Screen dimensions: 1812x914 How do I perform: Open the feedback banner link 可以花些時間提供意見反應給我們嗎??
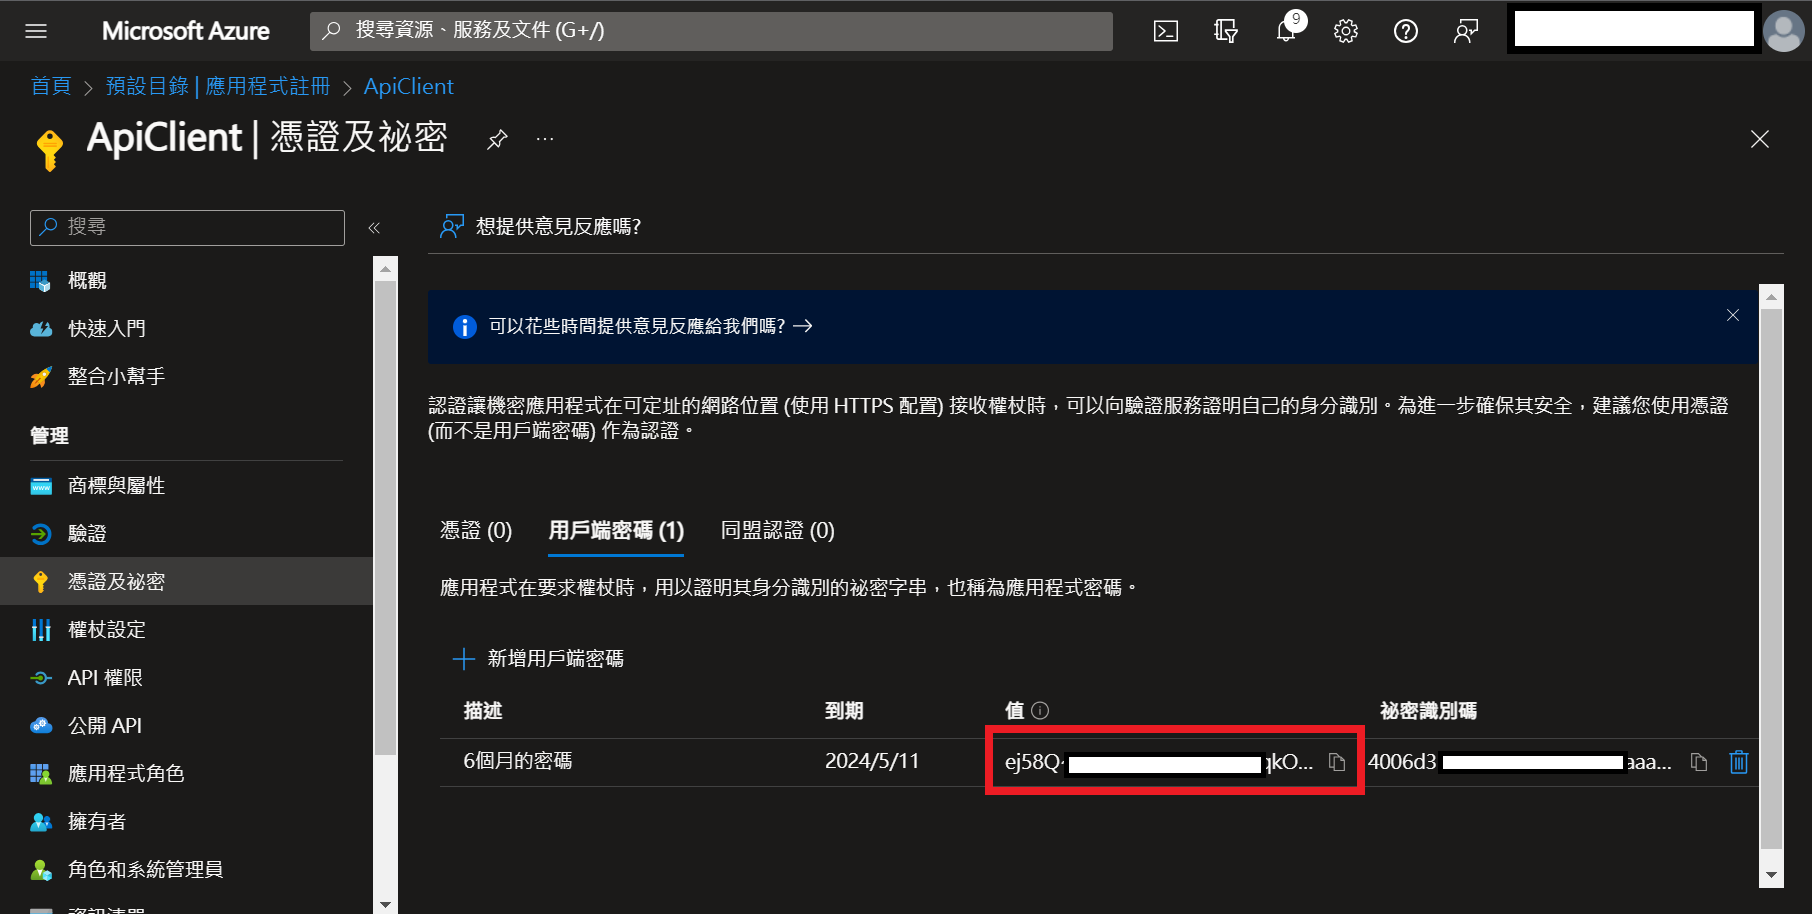tap(650, 326)
